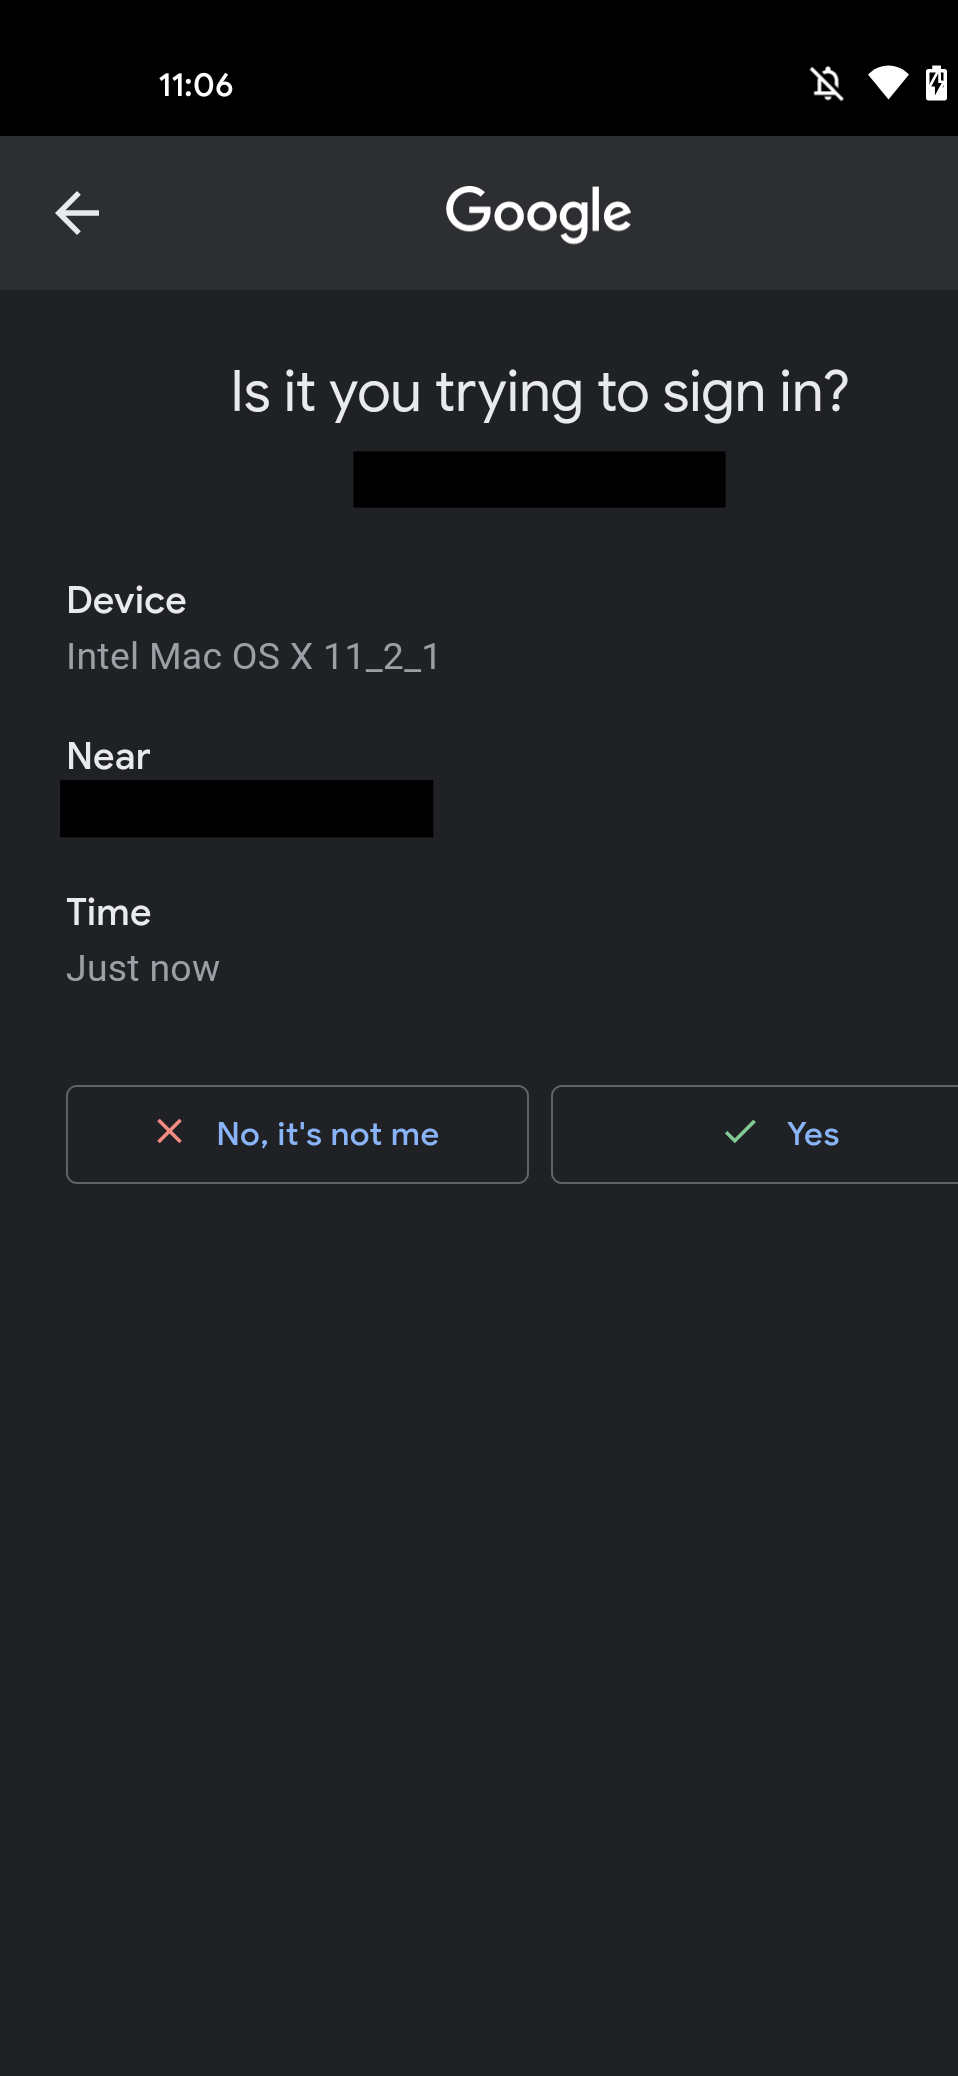Select the "Is it you trying to sign in?" heading
This screenshot has width=958, height=2076.
tap(540, 391)
